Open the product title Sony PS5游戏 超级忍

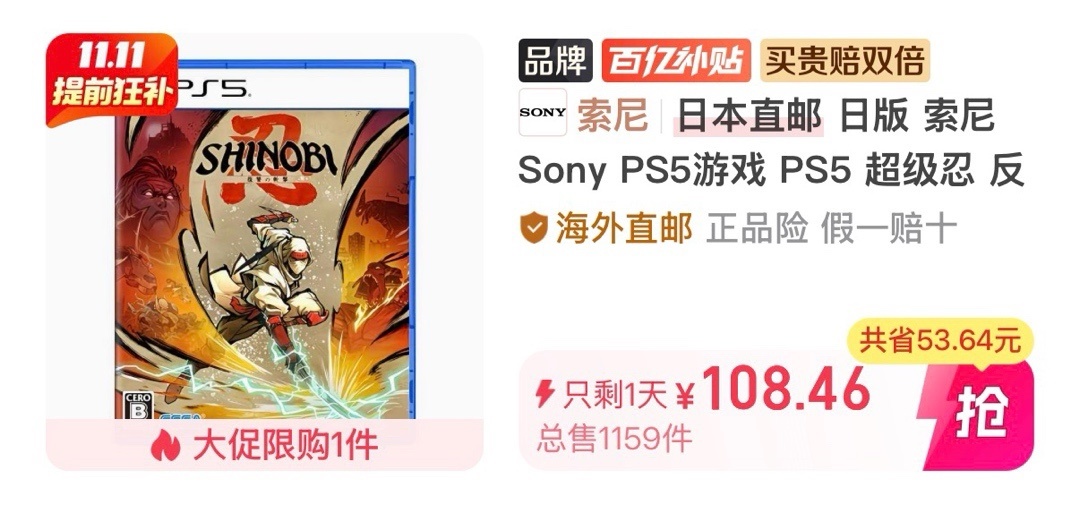coord(771,143)
